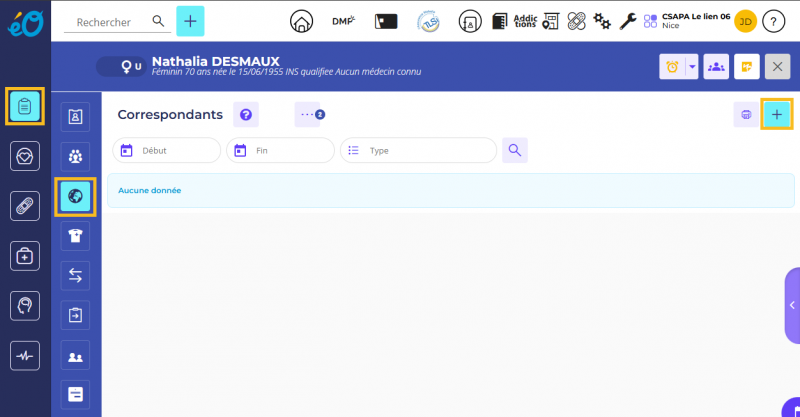800x417 pixels.
Task: Click the search magnifier filter button
Action: (x=515, y=150)
